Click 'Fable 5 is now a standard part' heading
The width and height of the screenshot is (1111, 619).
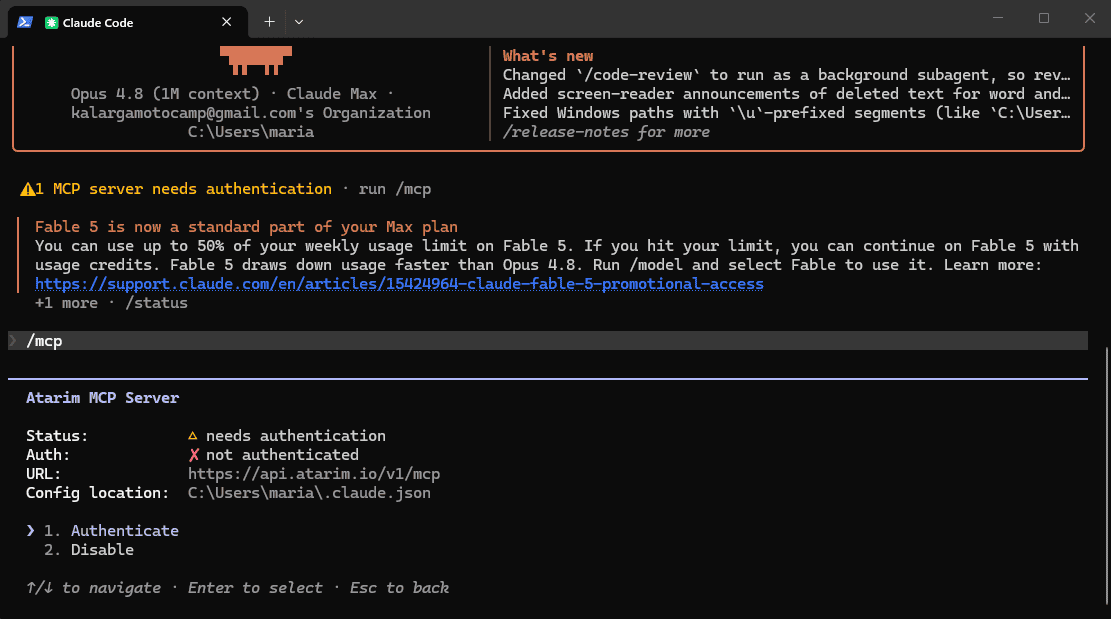pyautogui.click(x=246, y=227)
